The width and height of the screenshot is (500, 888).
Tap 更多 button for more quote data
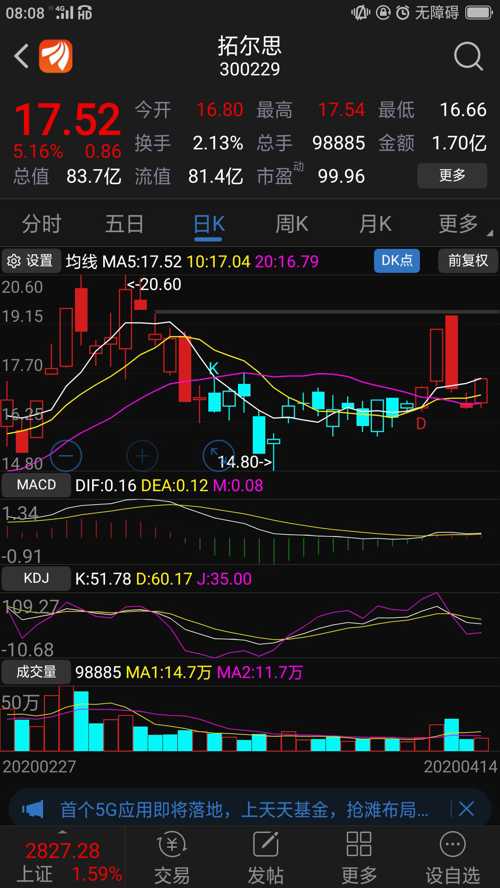(x=452, y=176)
